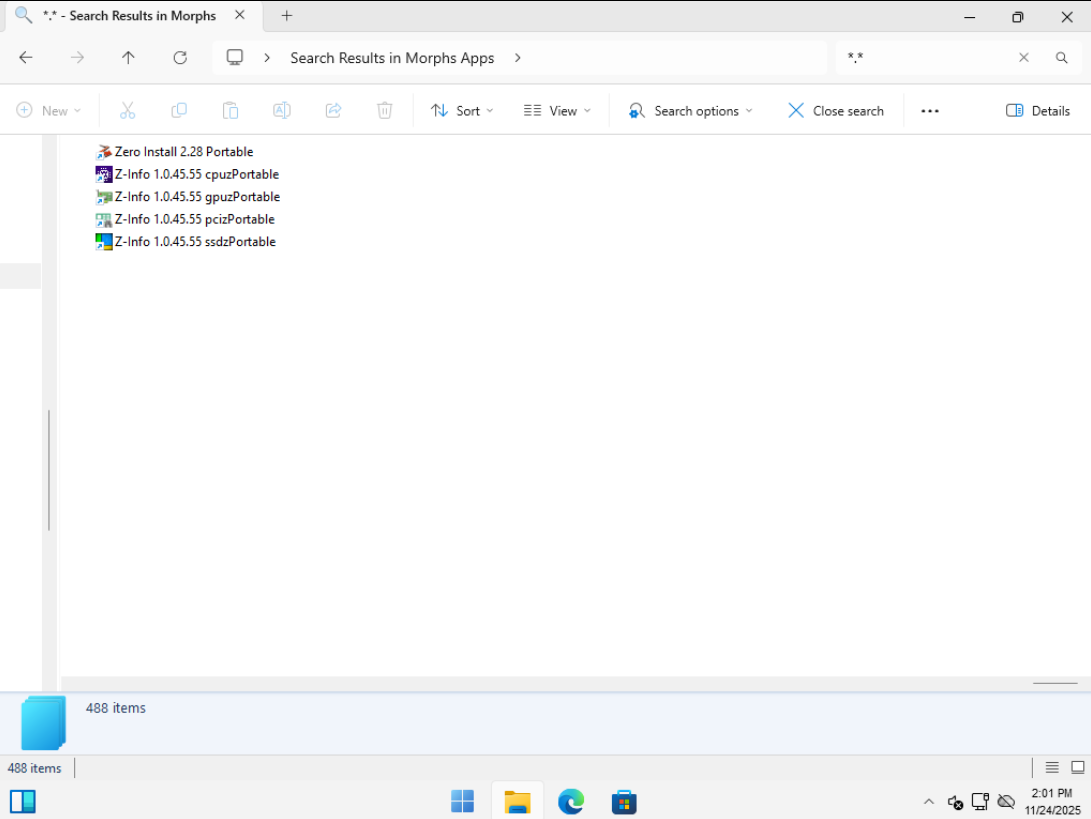Clear the search box text
This screenshot has height=819, width=1091.
(x=1024, y=58)
